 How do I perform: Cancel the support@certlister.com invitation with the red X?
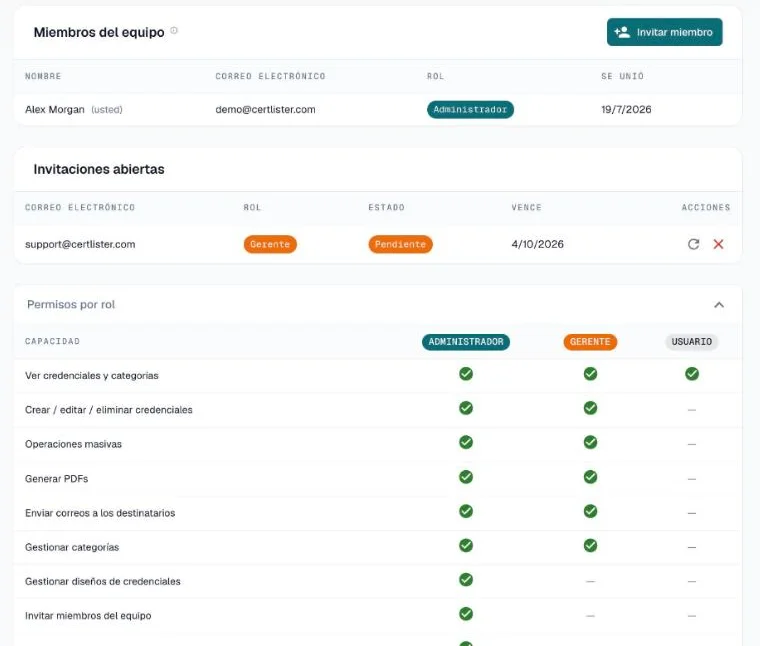[718, 244]
